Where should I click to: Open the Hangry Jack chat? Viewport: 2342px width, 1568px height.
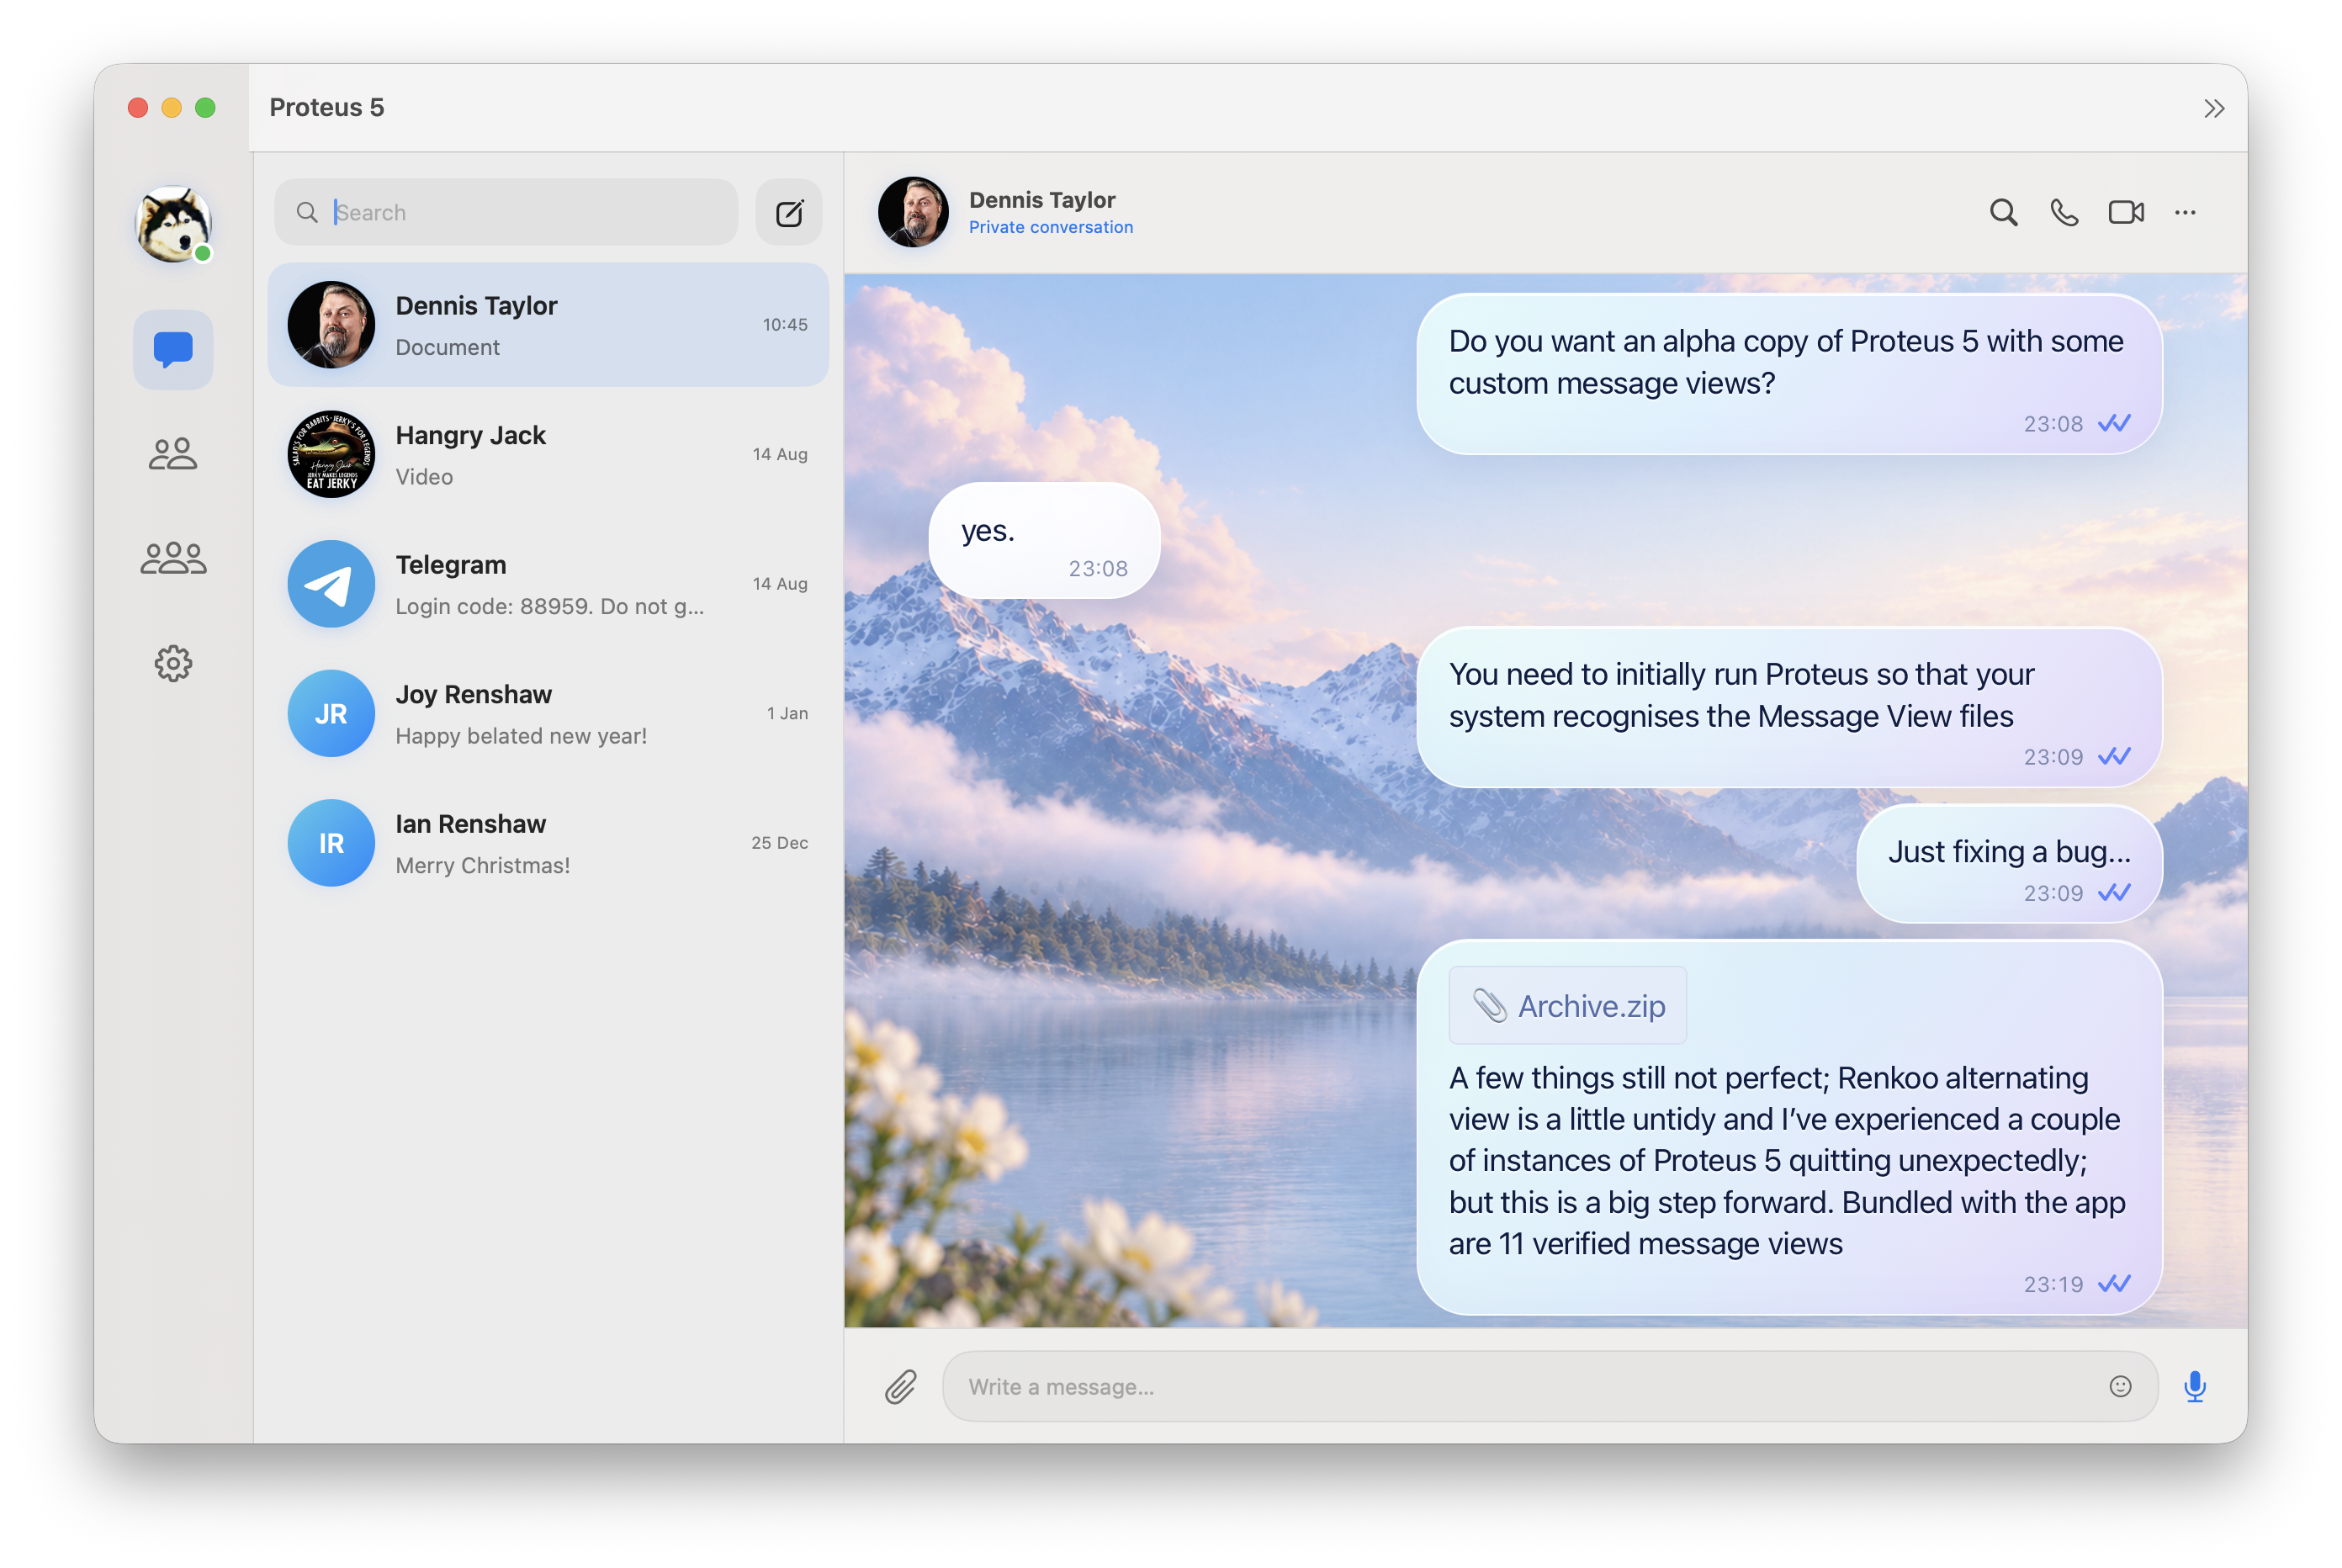coord(548,454)
